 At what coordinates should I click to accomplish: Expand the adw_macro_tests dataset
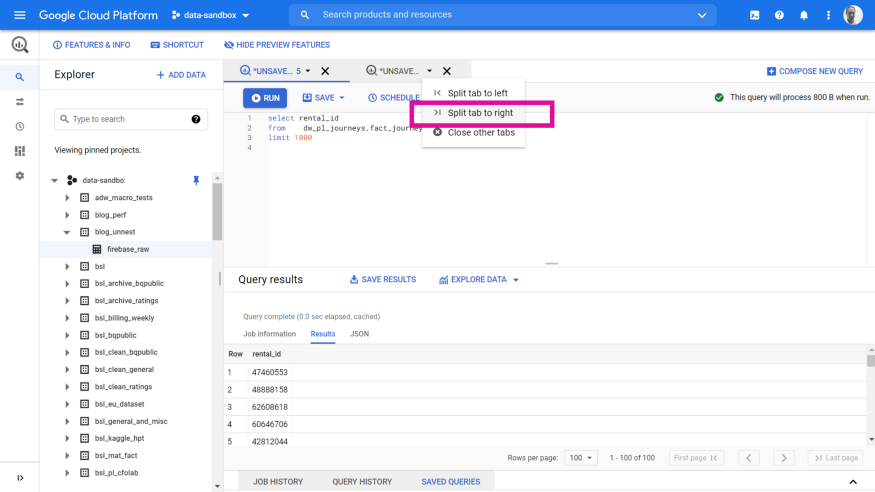point(67,197)
